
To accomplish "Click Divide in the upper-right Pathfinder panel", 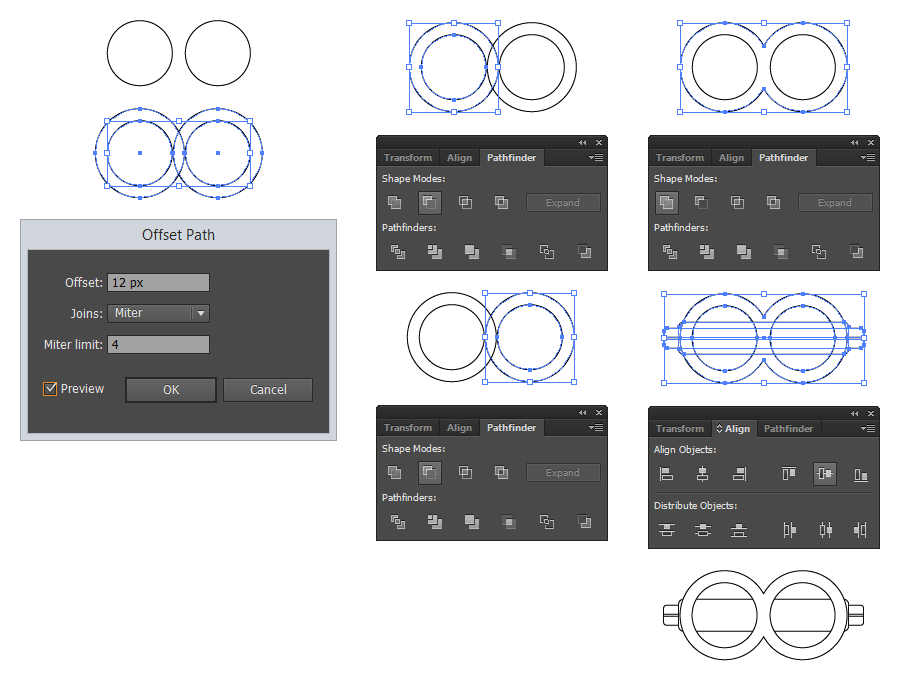I will pyautogui.click(x=670, y=251).
